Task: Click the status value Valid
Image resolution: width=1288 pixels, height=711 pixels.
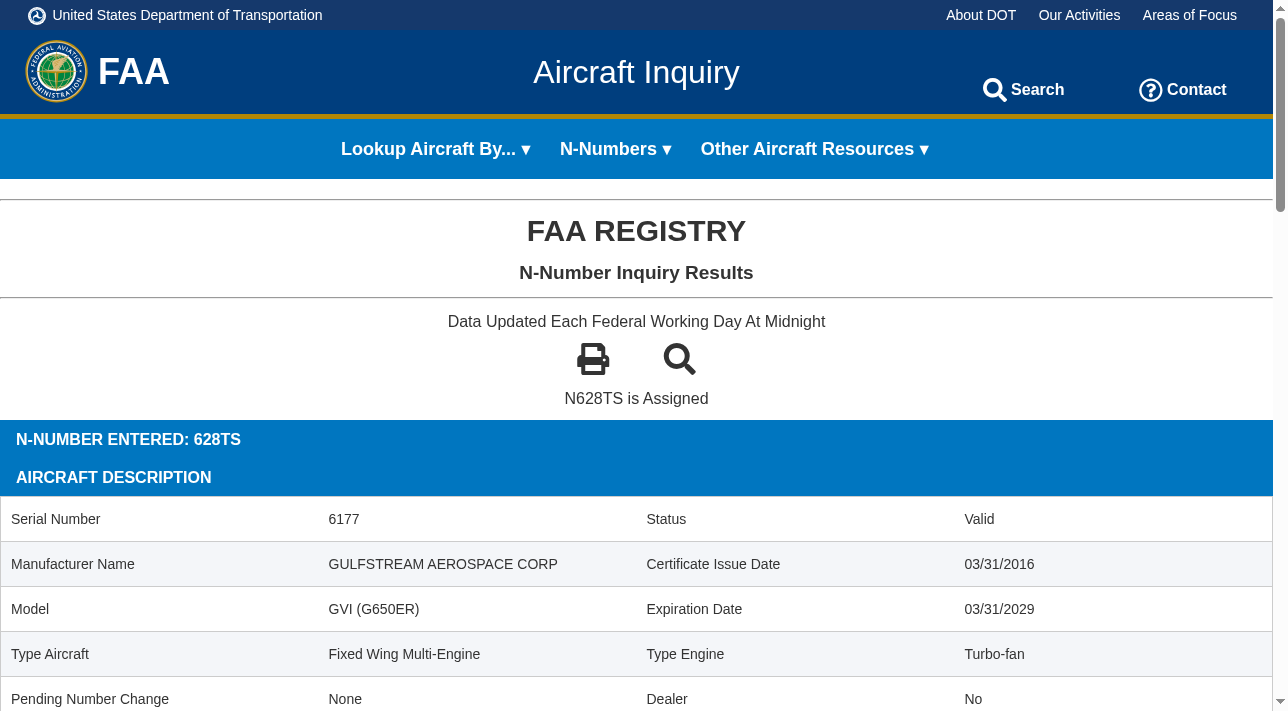Action: click(x=980, y=519)
